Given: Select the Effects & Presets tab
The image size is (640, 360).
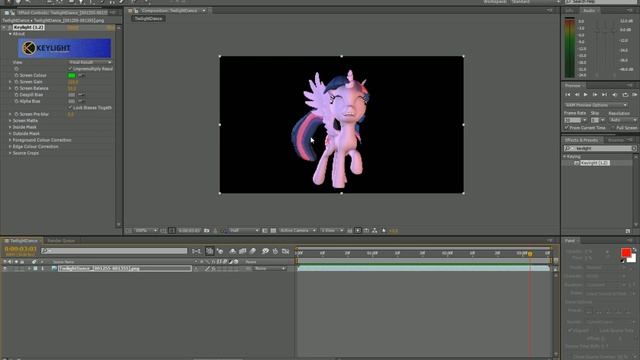Looking at the screenshot, I should [581, 140].
